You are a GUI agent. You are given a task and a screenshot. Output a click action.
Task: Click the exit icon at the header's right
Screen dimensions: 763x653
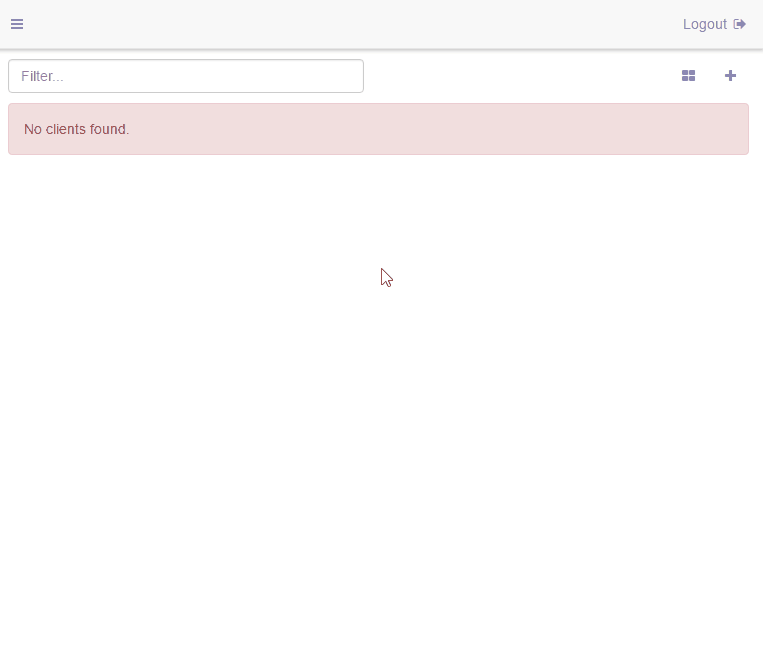[740, 24]
